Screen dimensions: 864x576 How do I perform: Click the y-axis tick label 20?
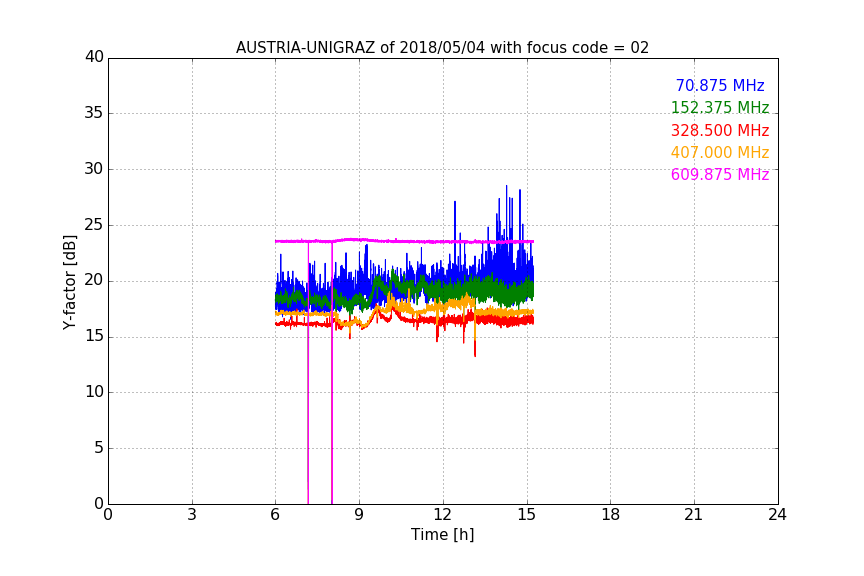94,281
